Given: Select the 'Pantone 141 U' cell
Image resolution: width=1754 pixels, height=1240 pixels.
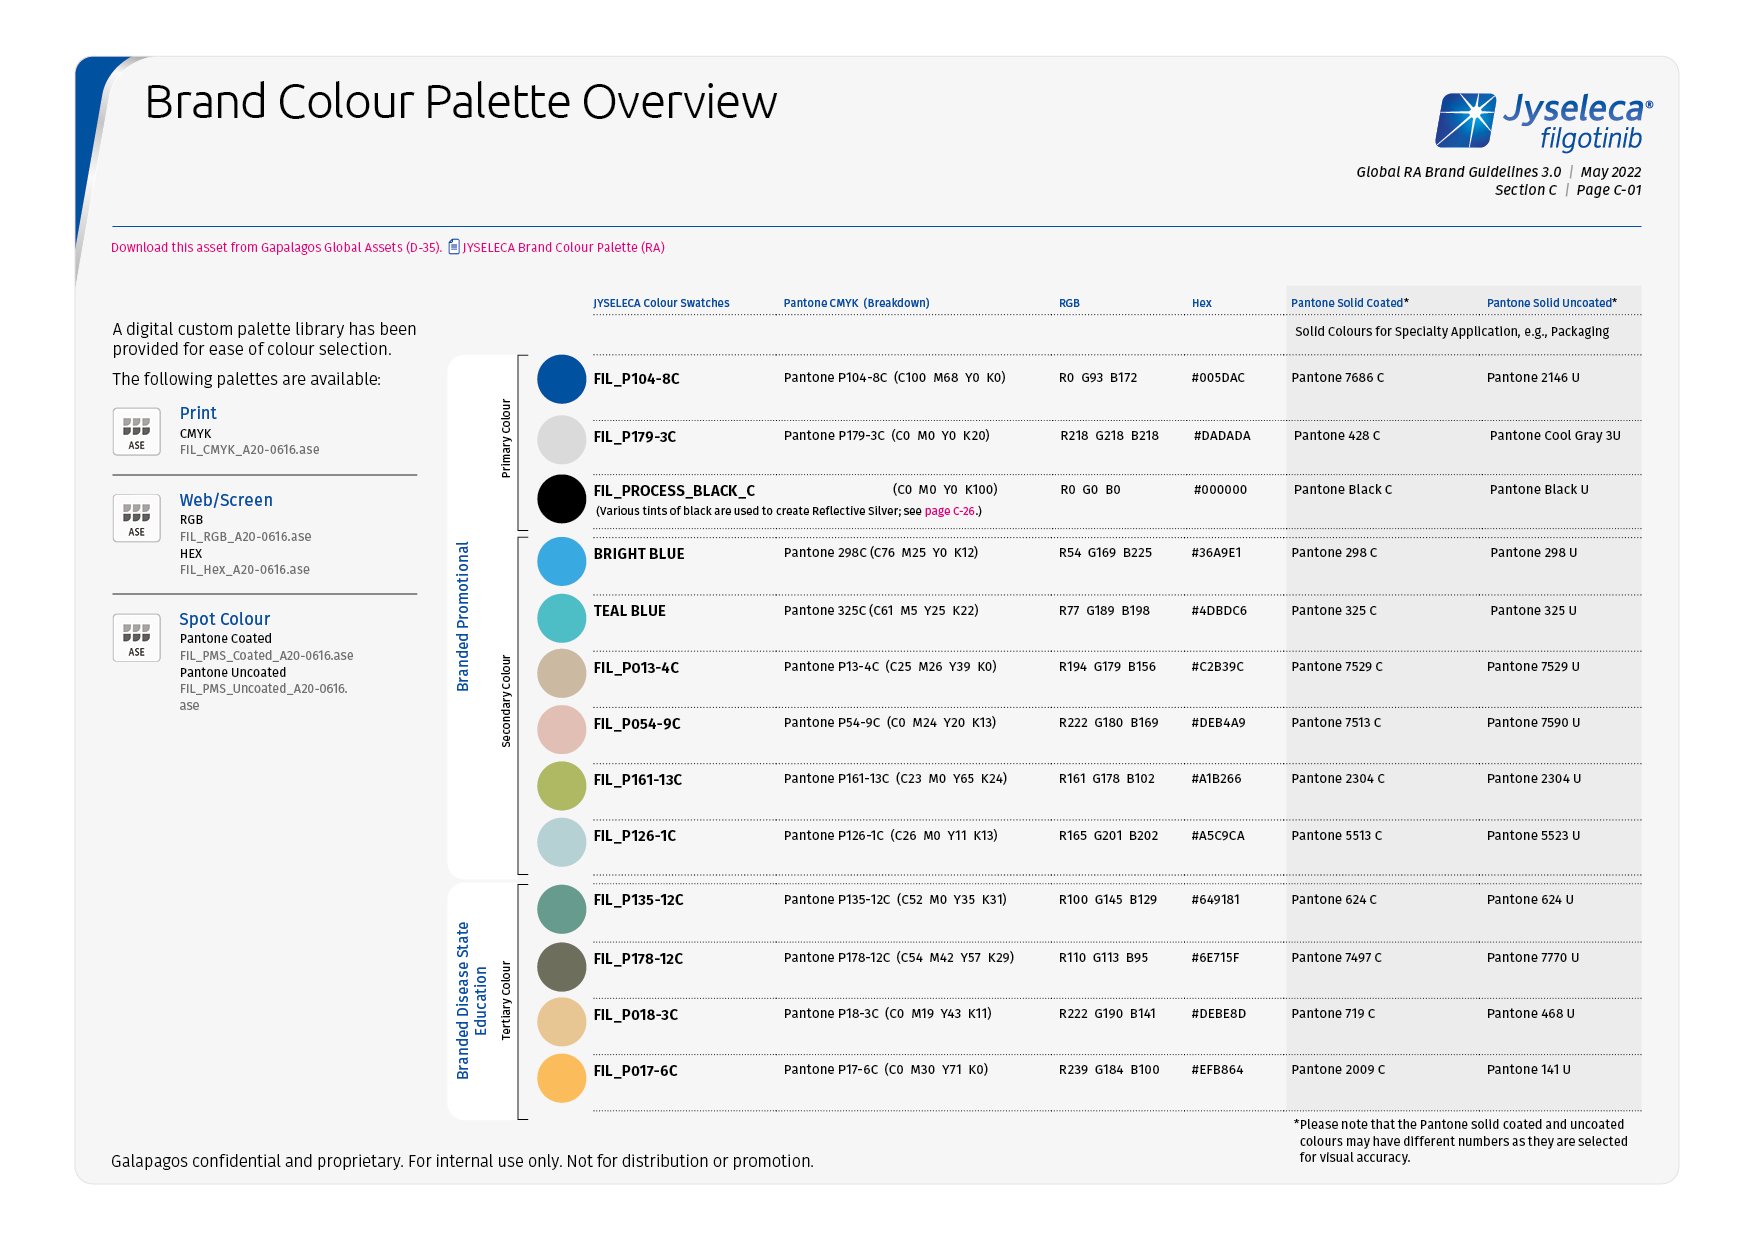Looking at the screenshot, I should click(x=1528, y=1070).
